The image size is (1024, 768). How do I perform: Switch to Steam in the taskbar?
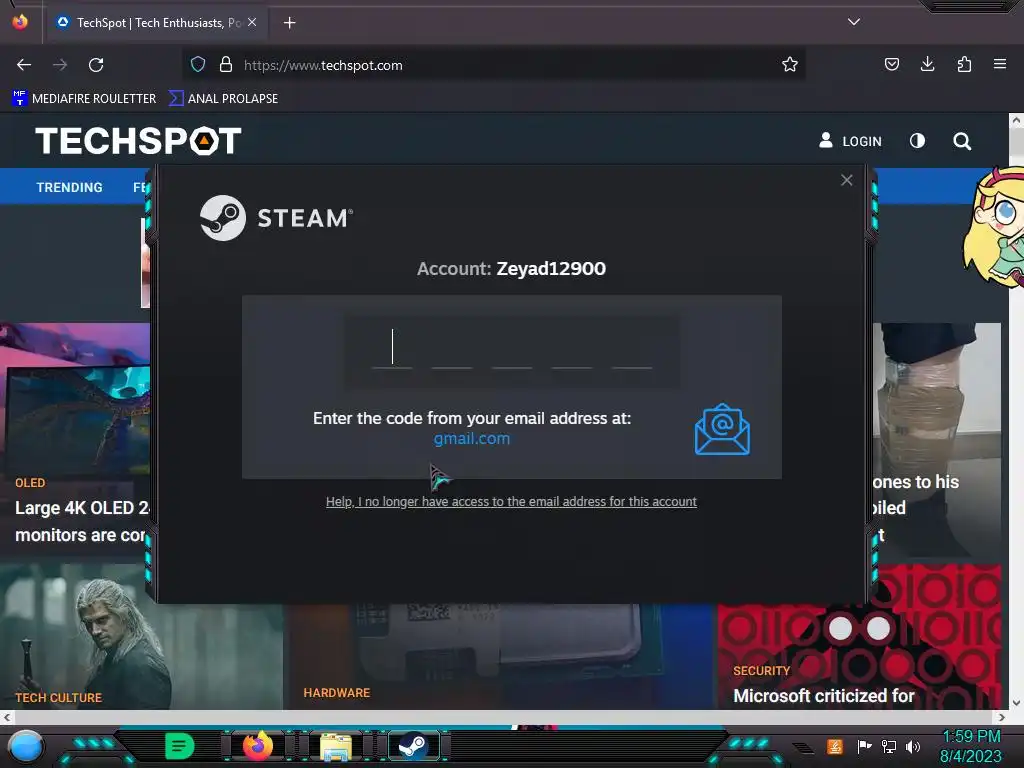(413, 746)
